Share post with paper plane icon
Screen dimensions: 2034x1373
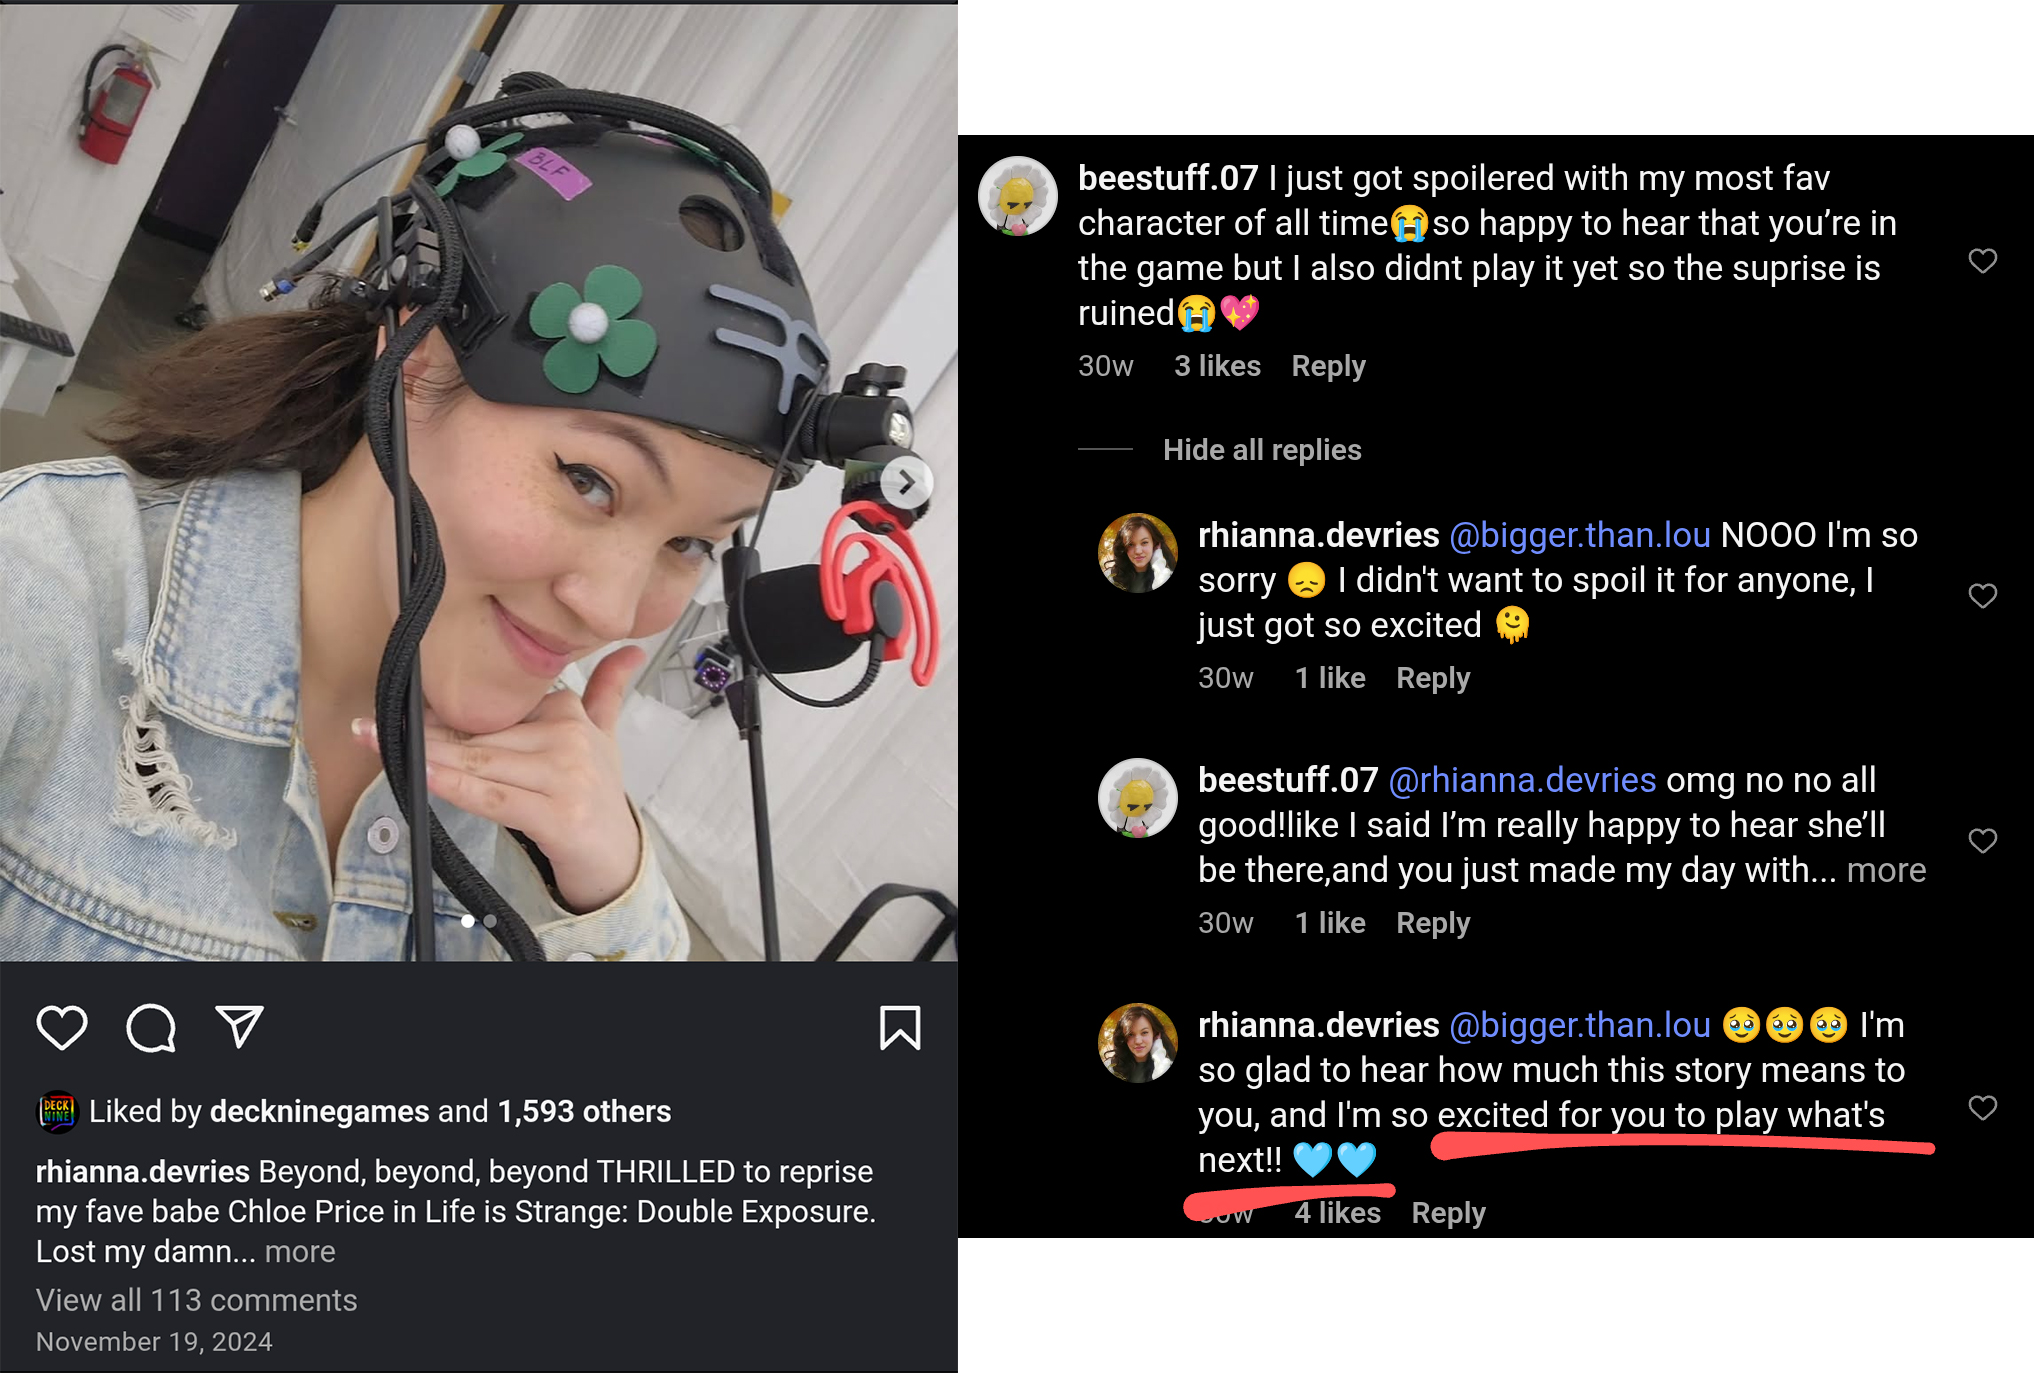pyautogui.click(x=240, y=1027)
